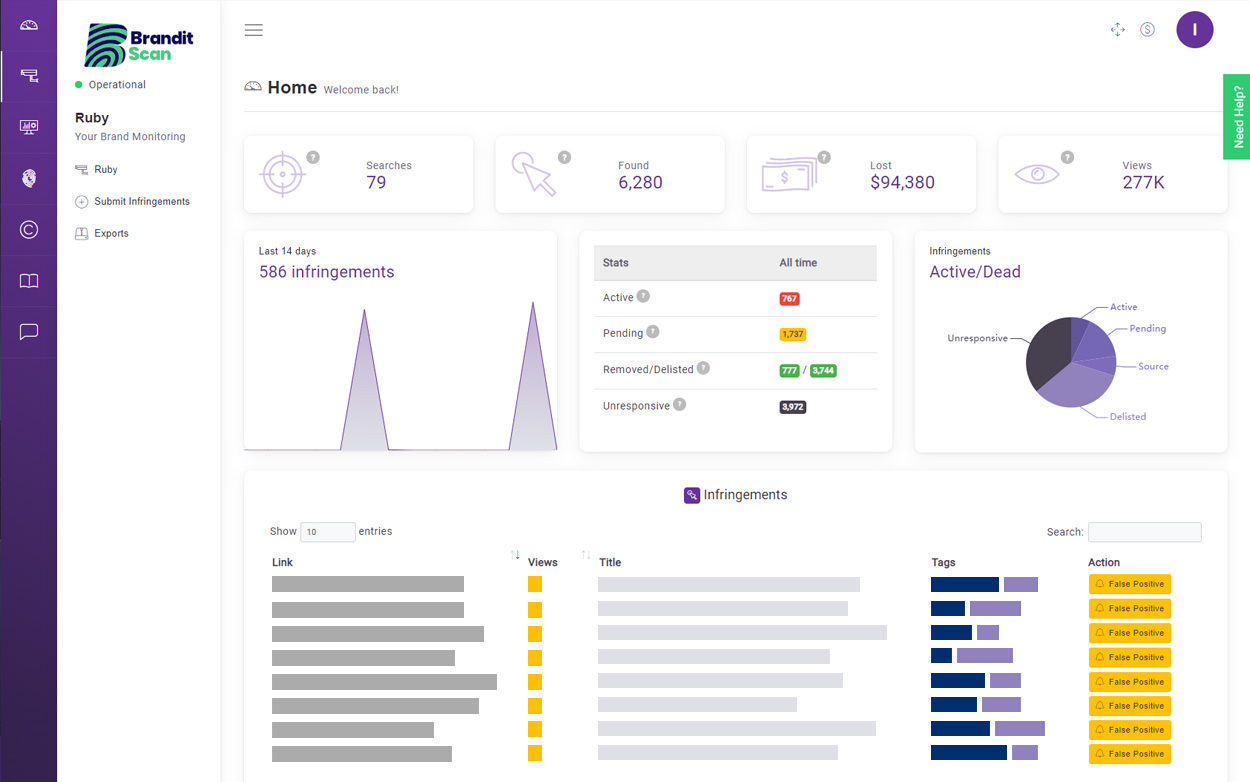Screen dimensions: 1250x782
Task: Click help icon next to Removed/Delisted
Action: (703, 368)
